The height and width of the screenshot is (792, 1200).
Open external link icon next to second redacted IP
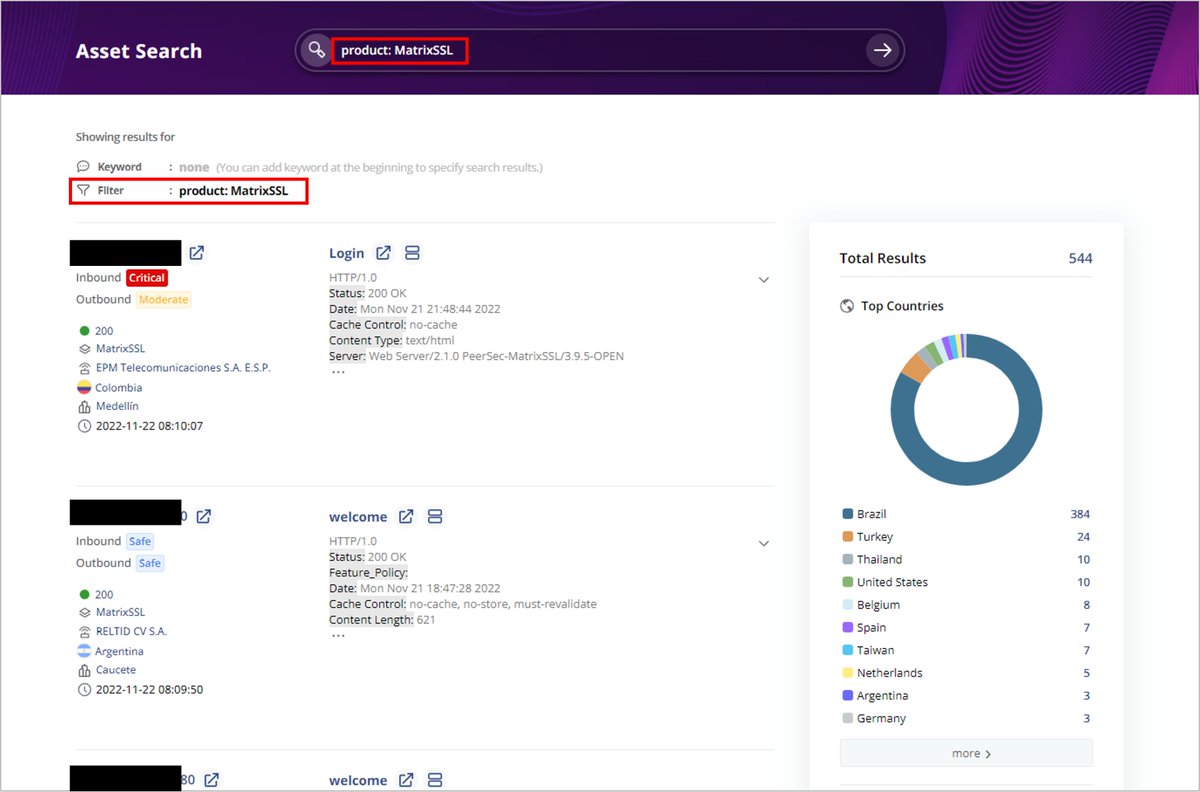203,517
